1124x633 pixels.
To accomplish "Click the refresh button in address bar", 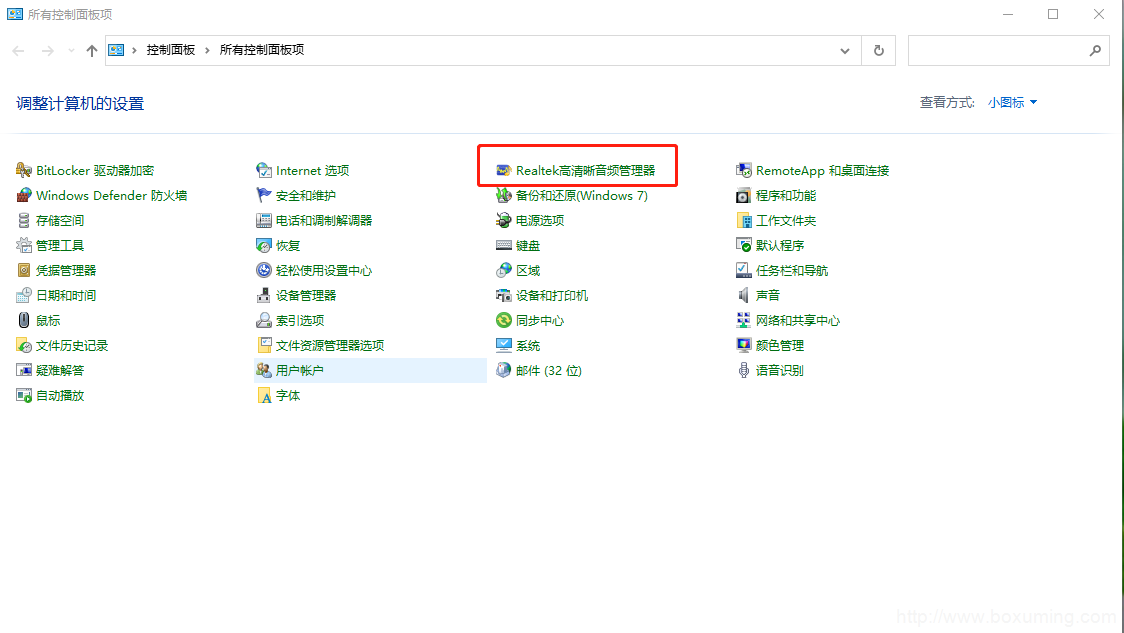I will point(879,51).
